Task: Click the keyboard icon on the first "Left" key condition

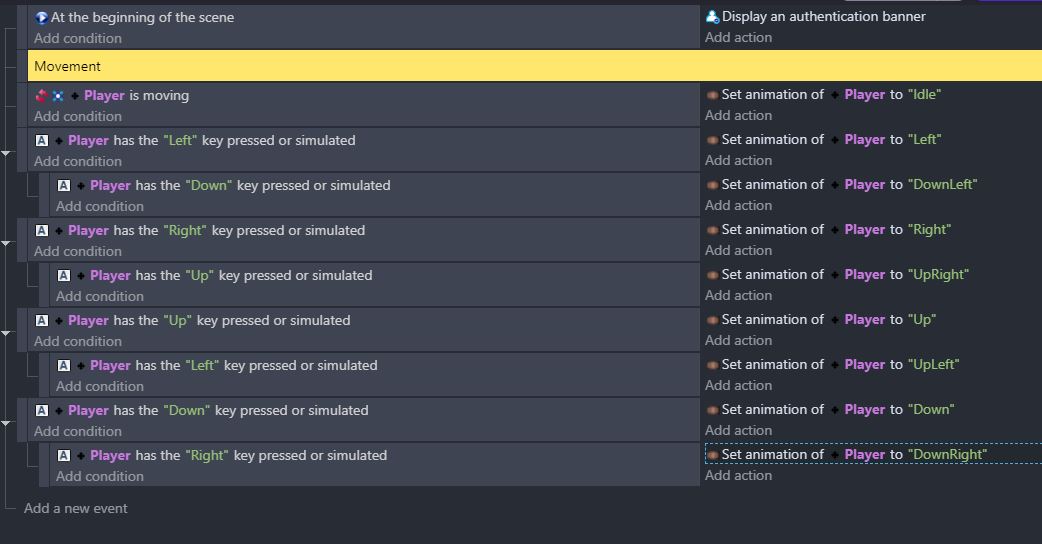Action: pos(42,140)
